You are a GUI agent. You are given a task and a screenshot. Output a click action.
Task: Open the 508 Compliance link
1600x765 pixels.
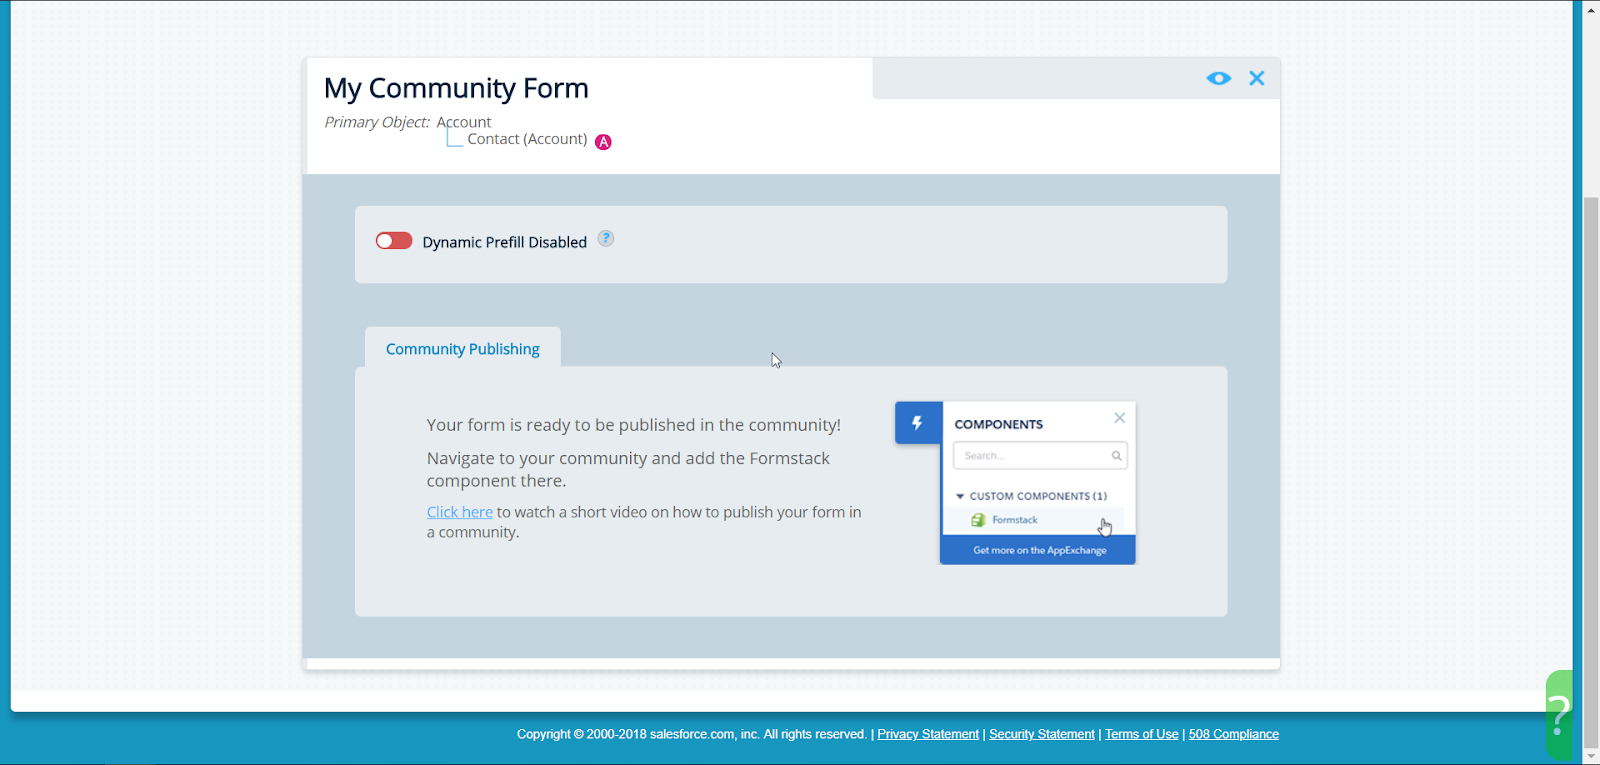[1233, 734]
